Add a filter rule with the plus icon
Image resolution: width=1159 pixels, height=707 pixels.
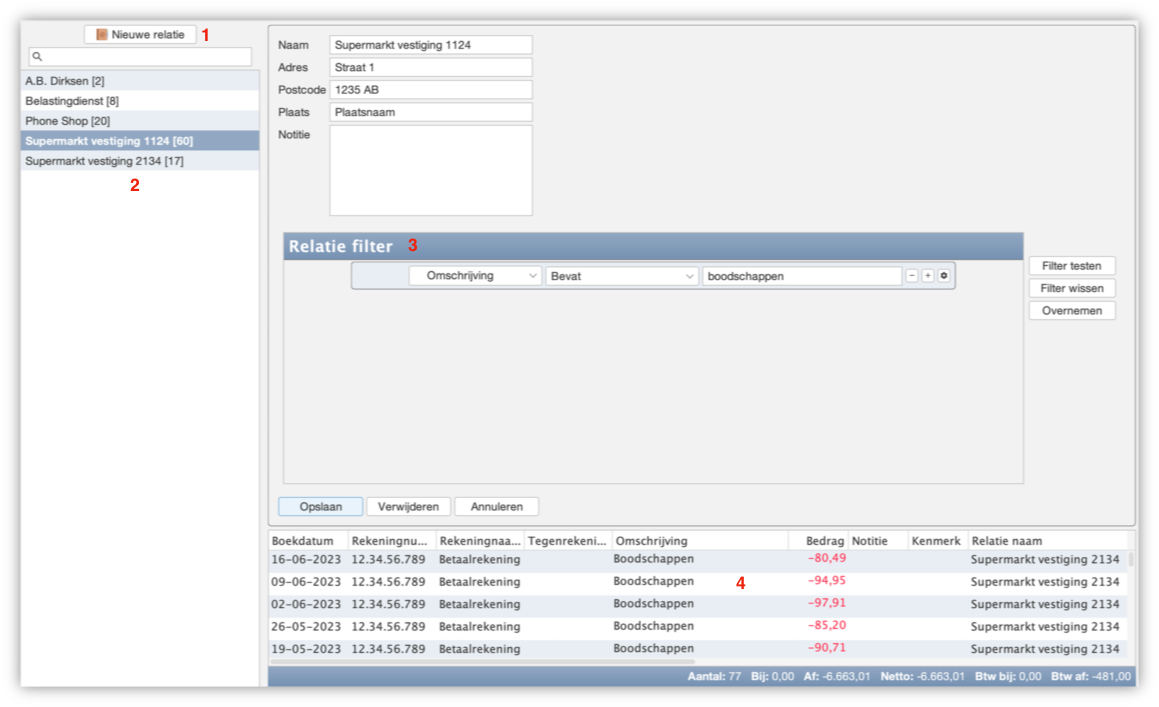(927, 276)
